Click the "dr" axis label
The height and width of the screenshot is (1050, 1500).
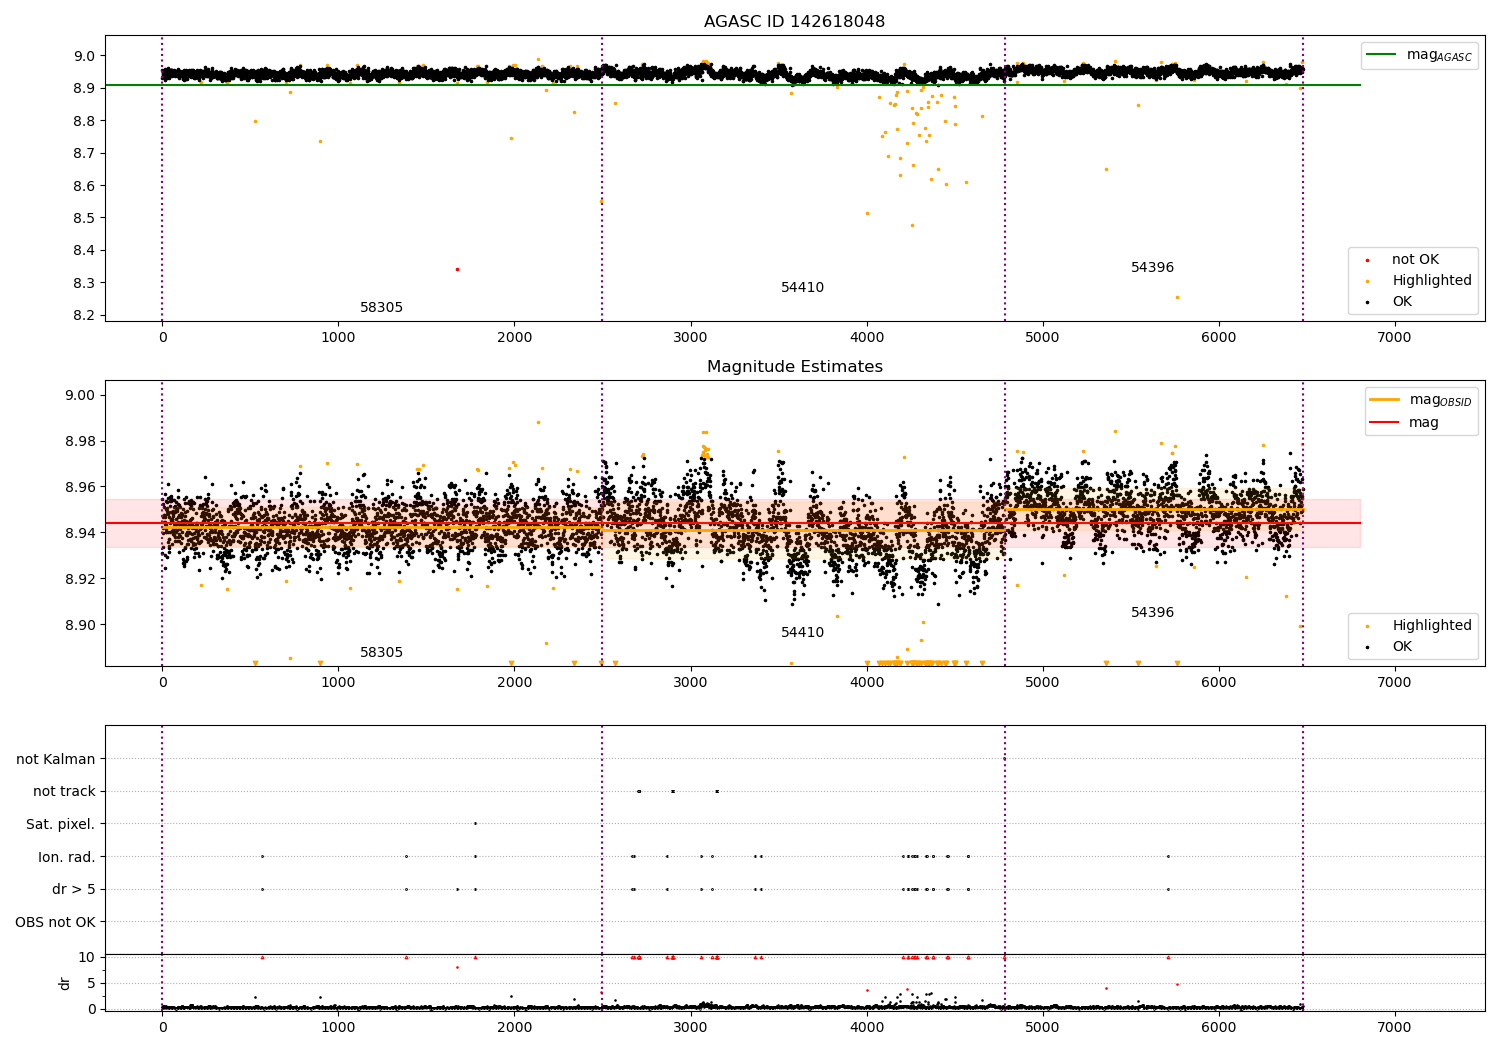point(65,983)
